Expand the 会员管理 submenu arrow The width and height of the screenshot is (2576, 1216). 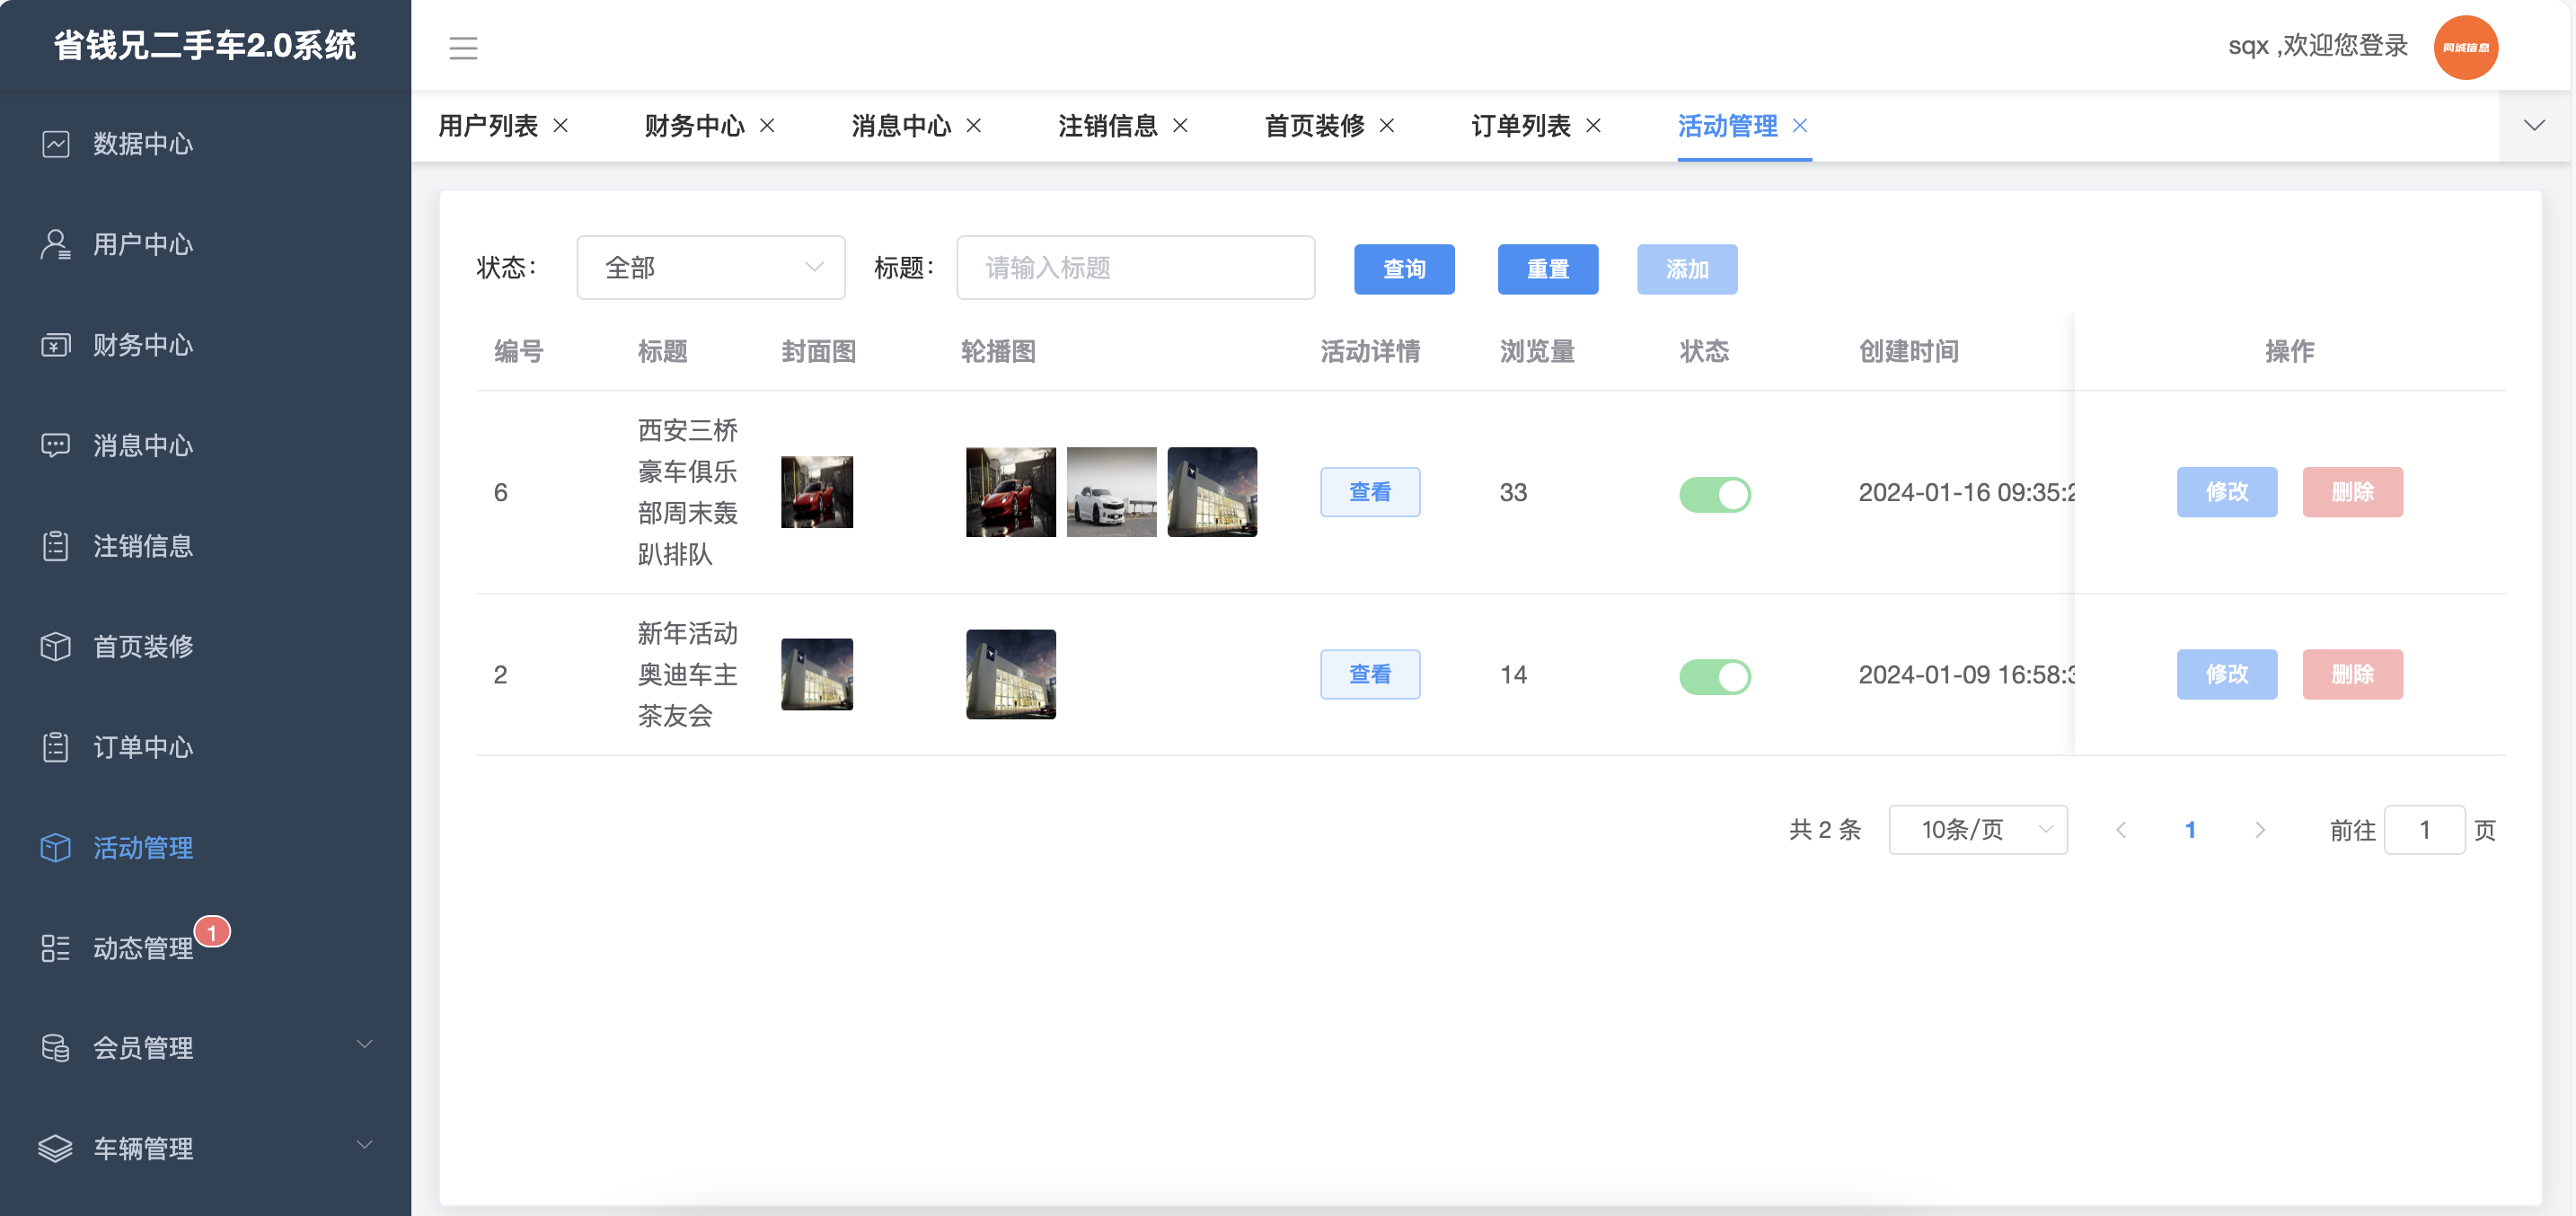(365, 1044)
